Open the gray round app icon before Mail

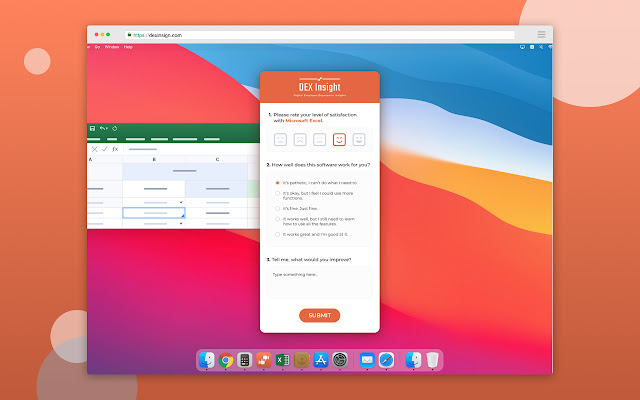tap(340, 360)
